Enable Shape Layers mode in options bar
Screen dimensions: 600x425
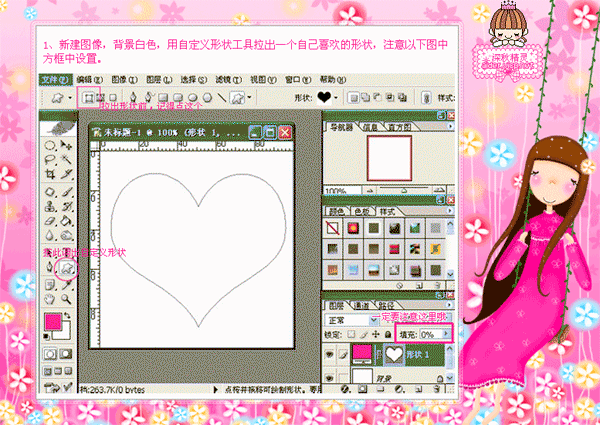tap(88, 98)
